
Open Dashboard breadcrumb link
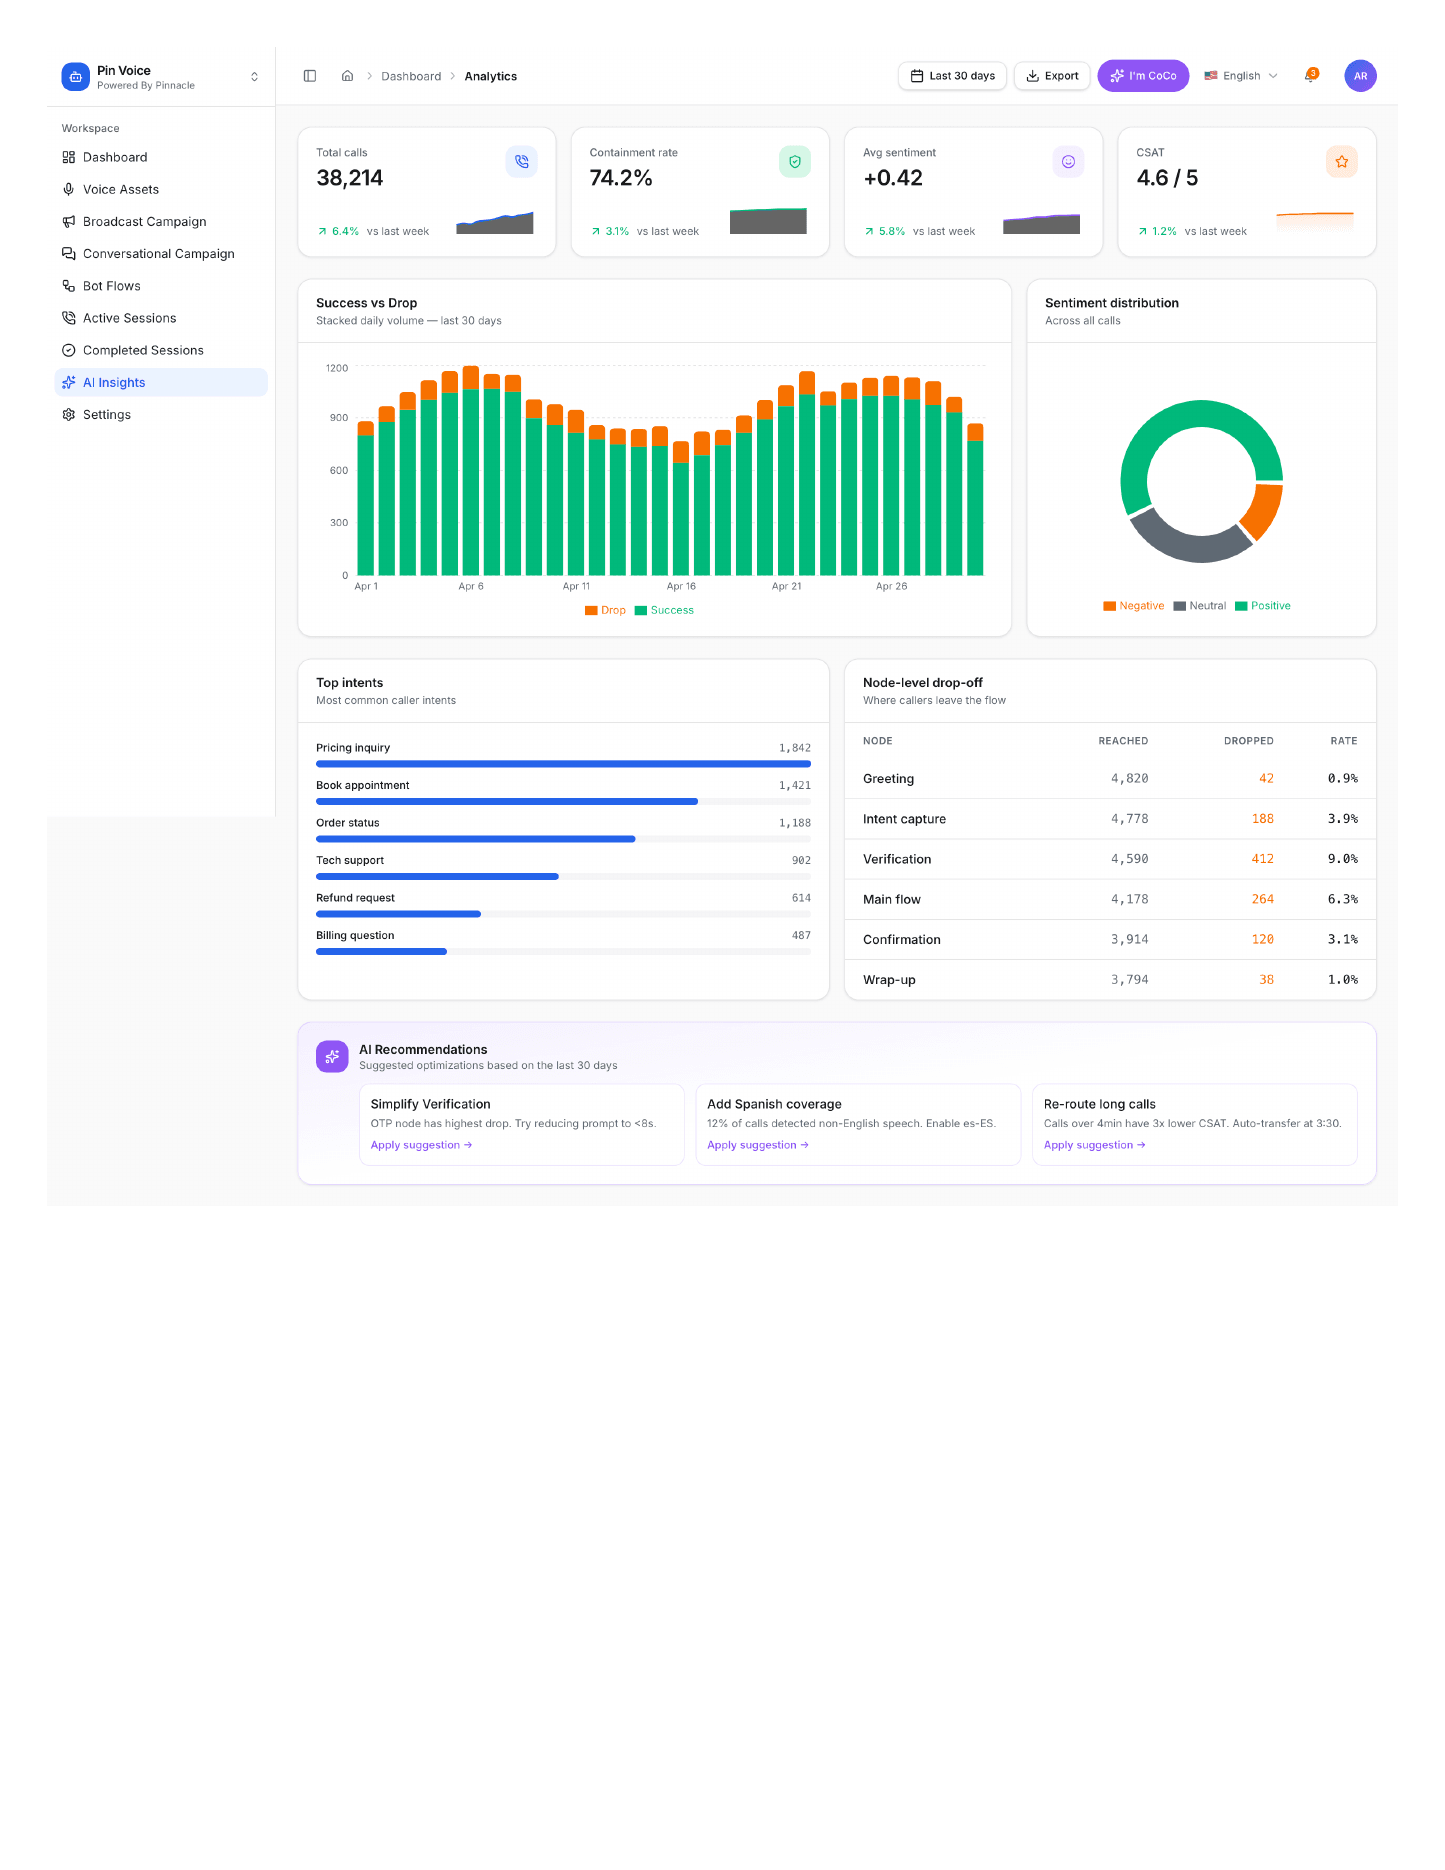(x=411, y=77)
